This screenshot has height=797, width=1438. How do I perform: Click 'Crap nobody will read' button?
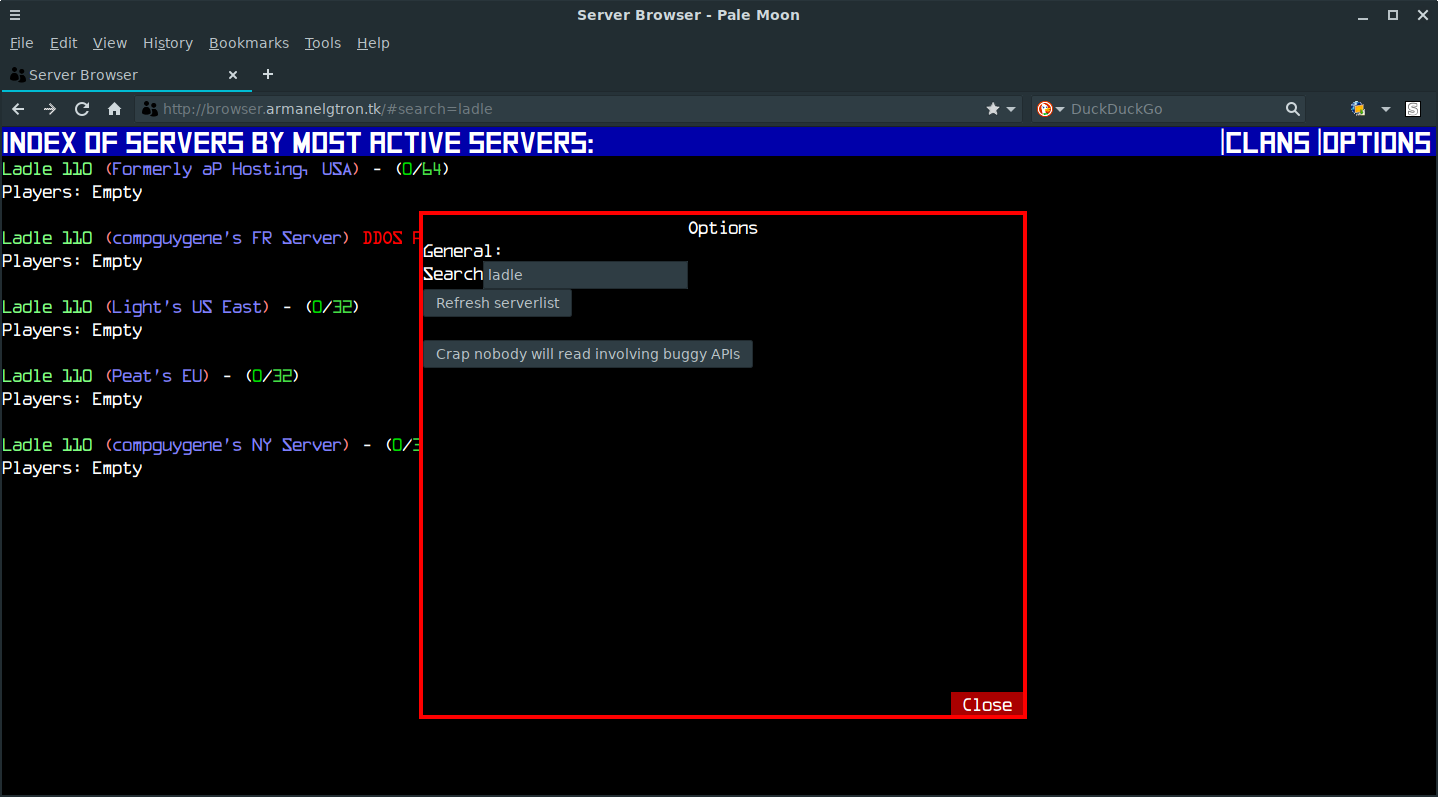(x=587, y=354)
